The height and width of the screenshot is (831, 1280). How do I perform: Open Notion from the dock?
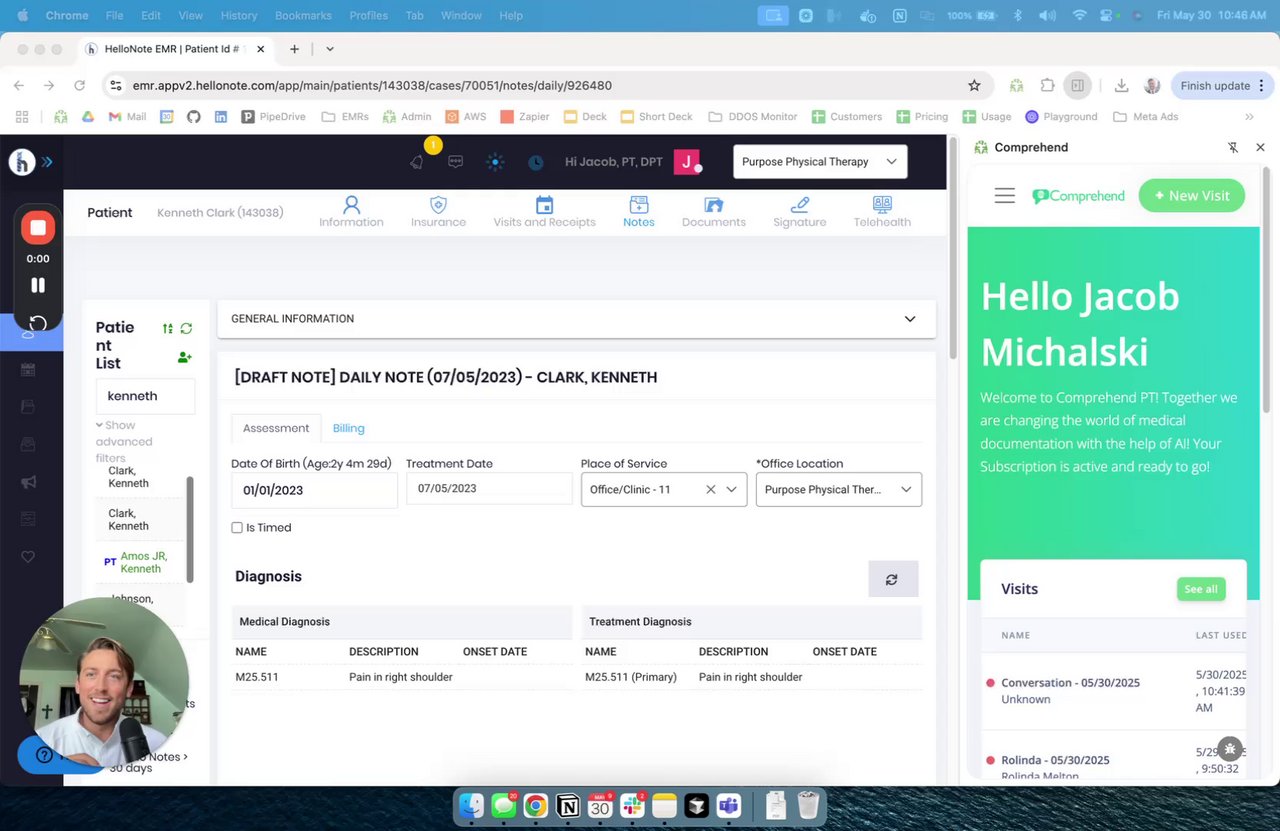pyautogui.click(x=568, y=805)
